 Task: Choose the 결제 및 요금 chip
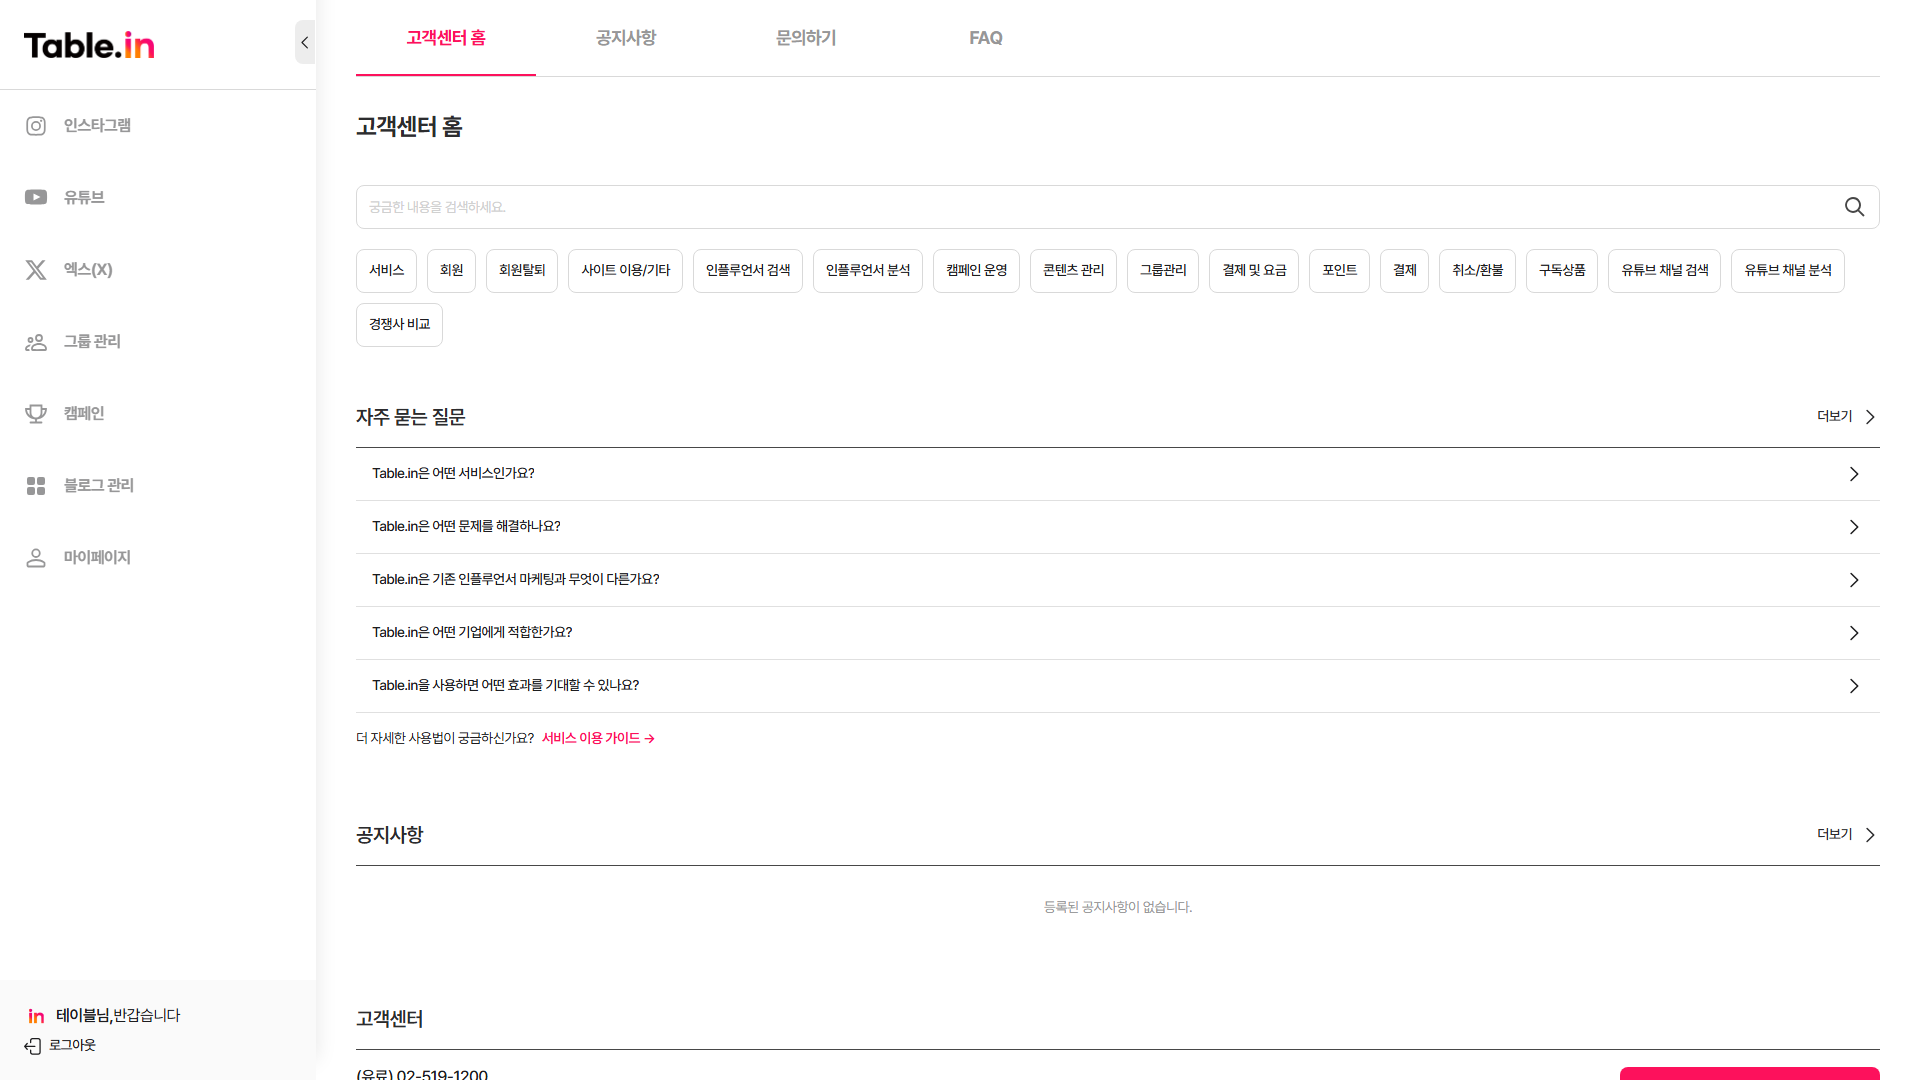pos(1254,271)
